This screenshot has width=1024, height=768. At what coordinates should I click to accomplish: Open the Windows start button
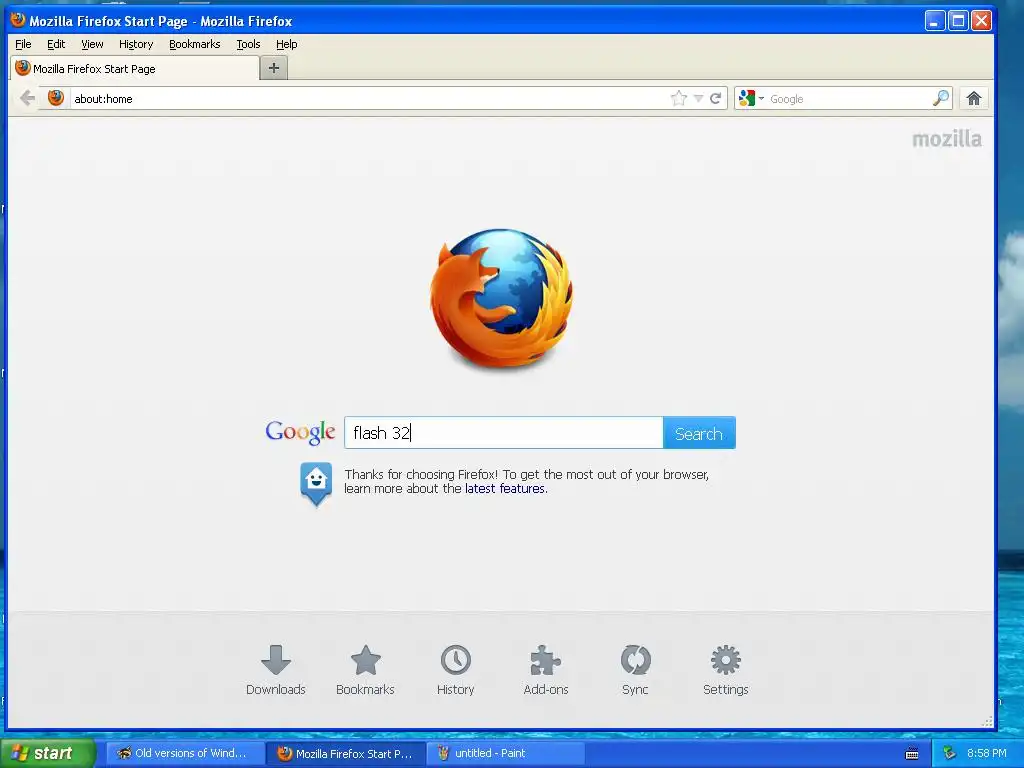point(48,753)
